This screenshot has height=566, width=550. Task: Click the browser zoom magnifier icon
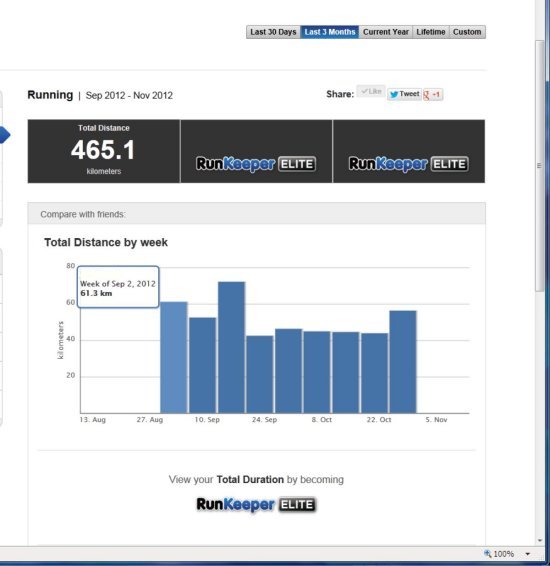pyautogui.click(x=488, y=553)
